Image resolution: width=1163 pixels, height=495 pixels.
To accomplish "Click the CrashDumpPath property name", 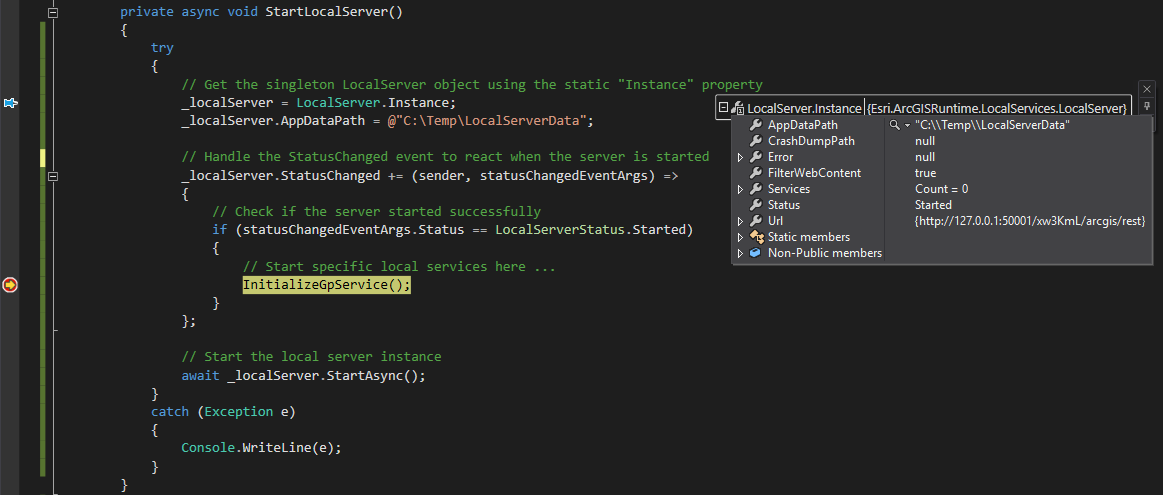I will (x=811, y=141).
